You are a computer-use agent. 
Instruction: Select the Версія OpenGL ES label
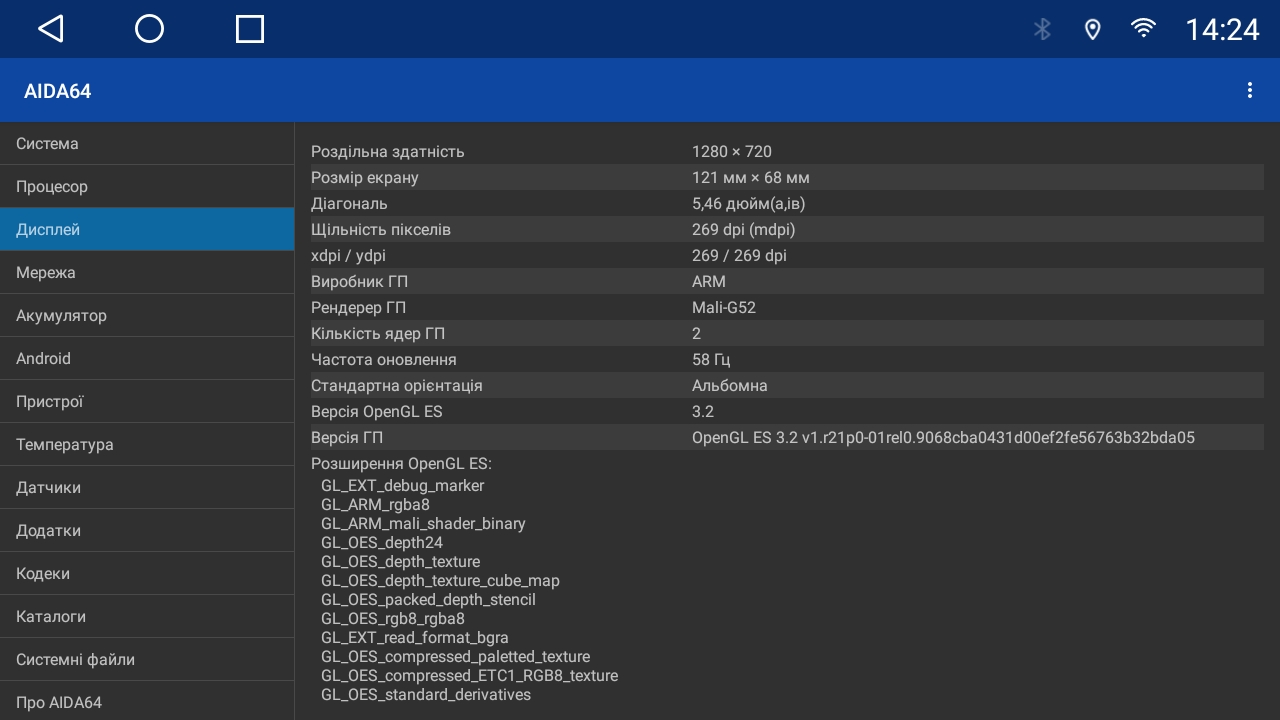tap(377, 412)
